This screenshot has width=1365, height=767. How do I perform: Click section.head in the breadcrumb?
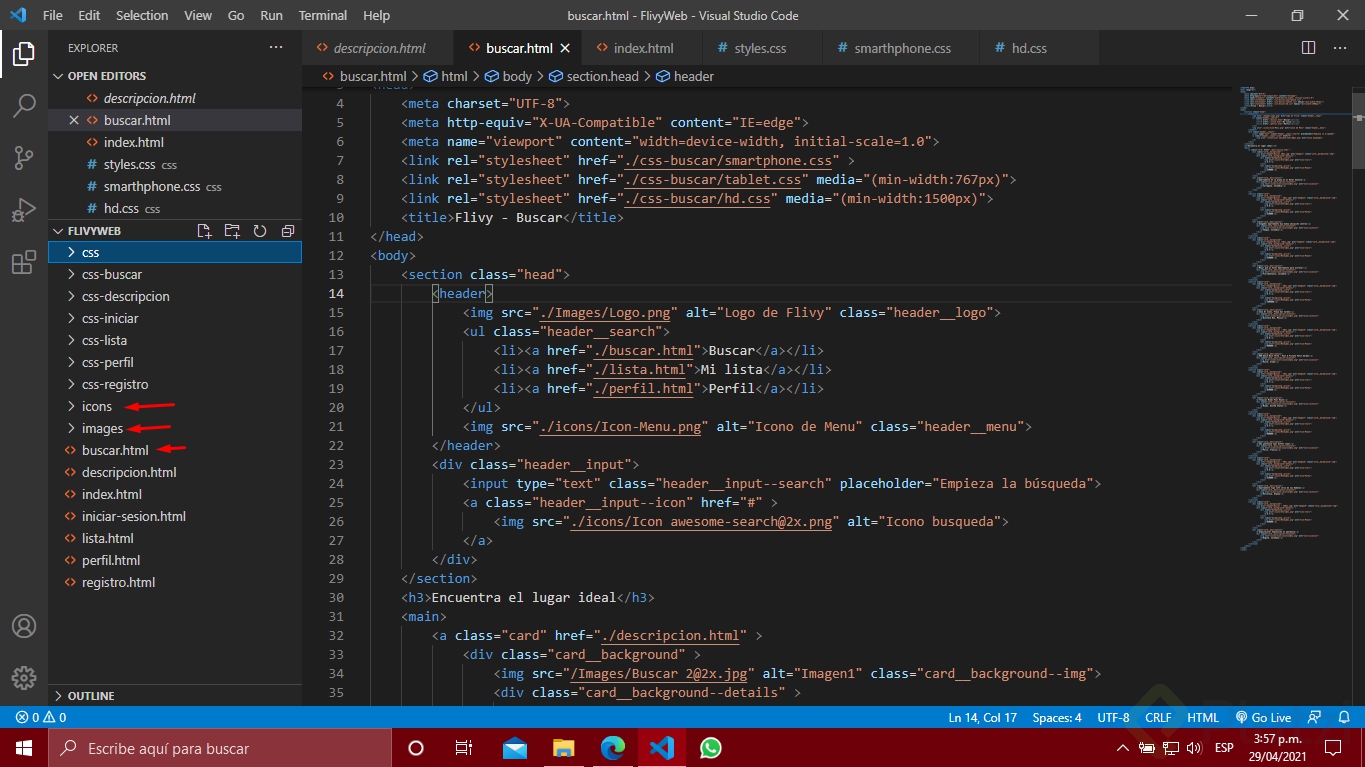pos(593,76)
